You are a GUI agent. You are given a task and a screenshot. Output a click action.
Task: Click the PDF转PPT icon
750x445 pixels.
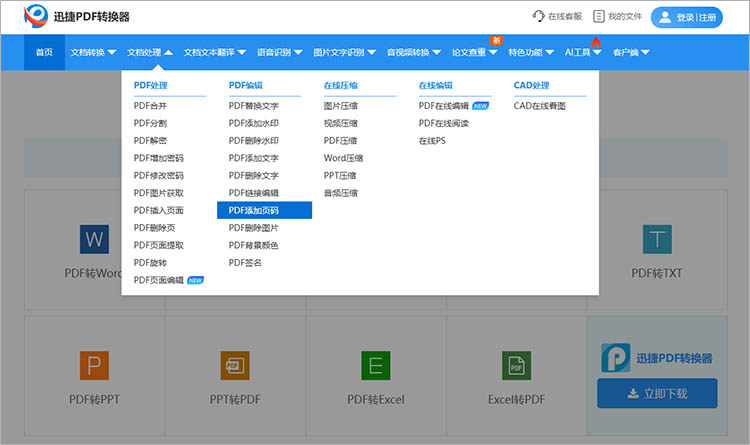tap(94, 366)
